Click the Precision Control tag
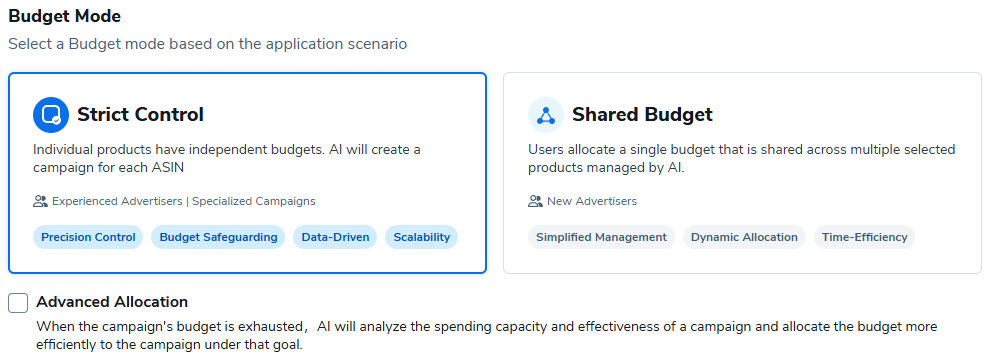 88,237
